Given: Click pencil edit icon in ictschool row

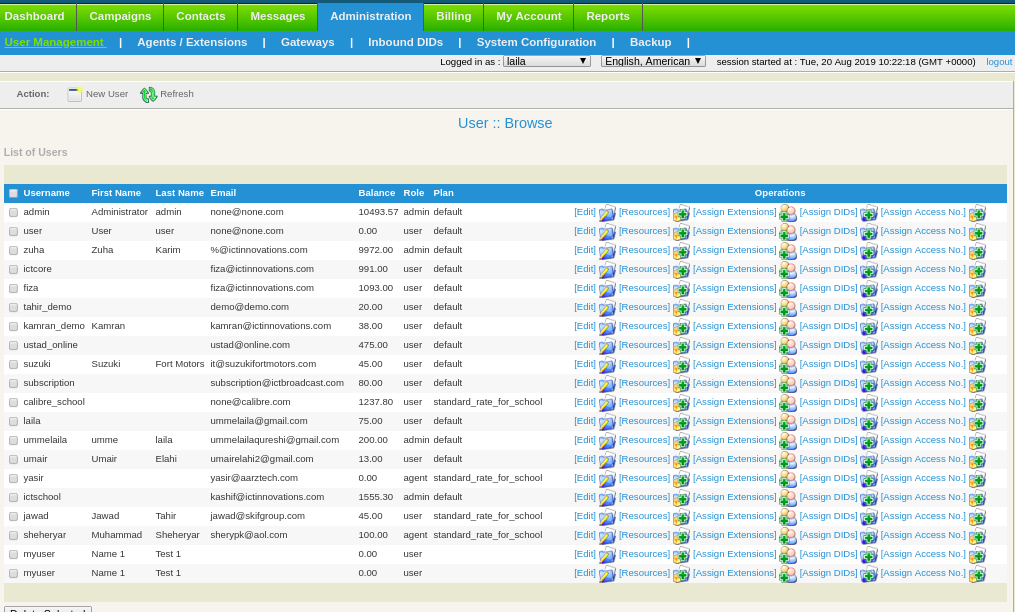Looking at the screenshot, I should [x=607, y=498].
